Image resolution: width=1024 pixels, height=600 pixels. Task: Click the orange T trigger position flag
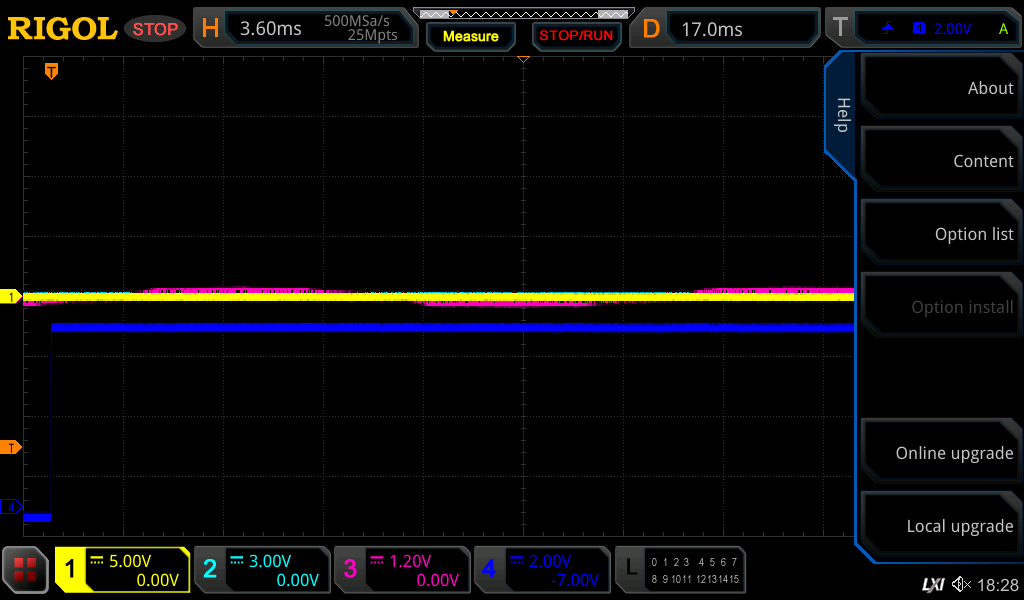(x=51, y=71)
